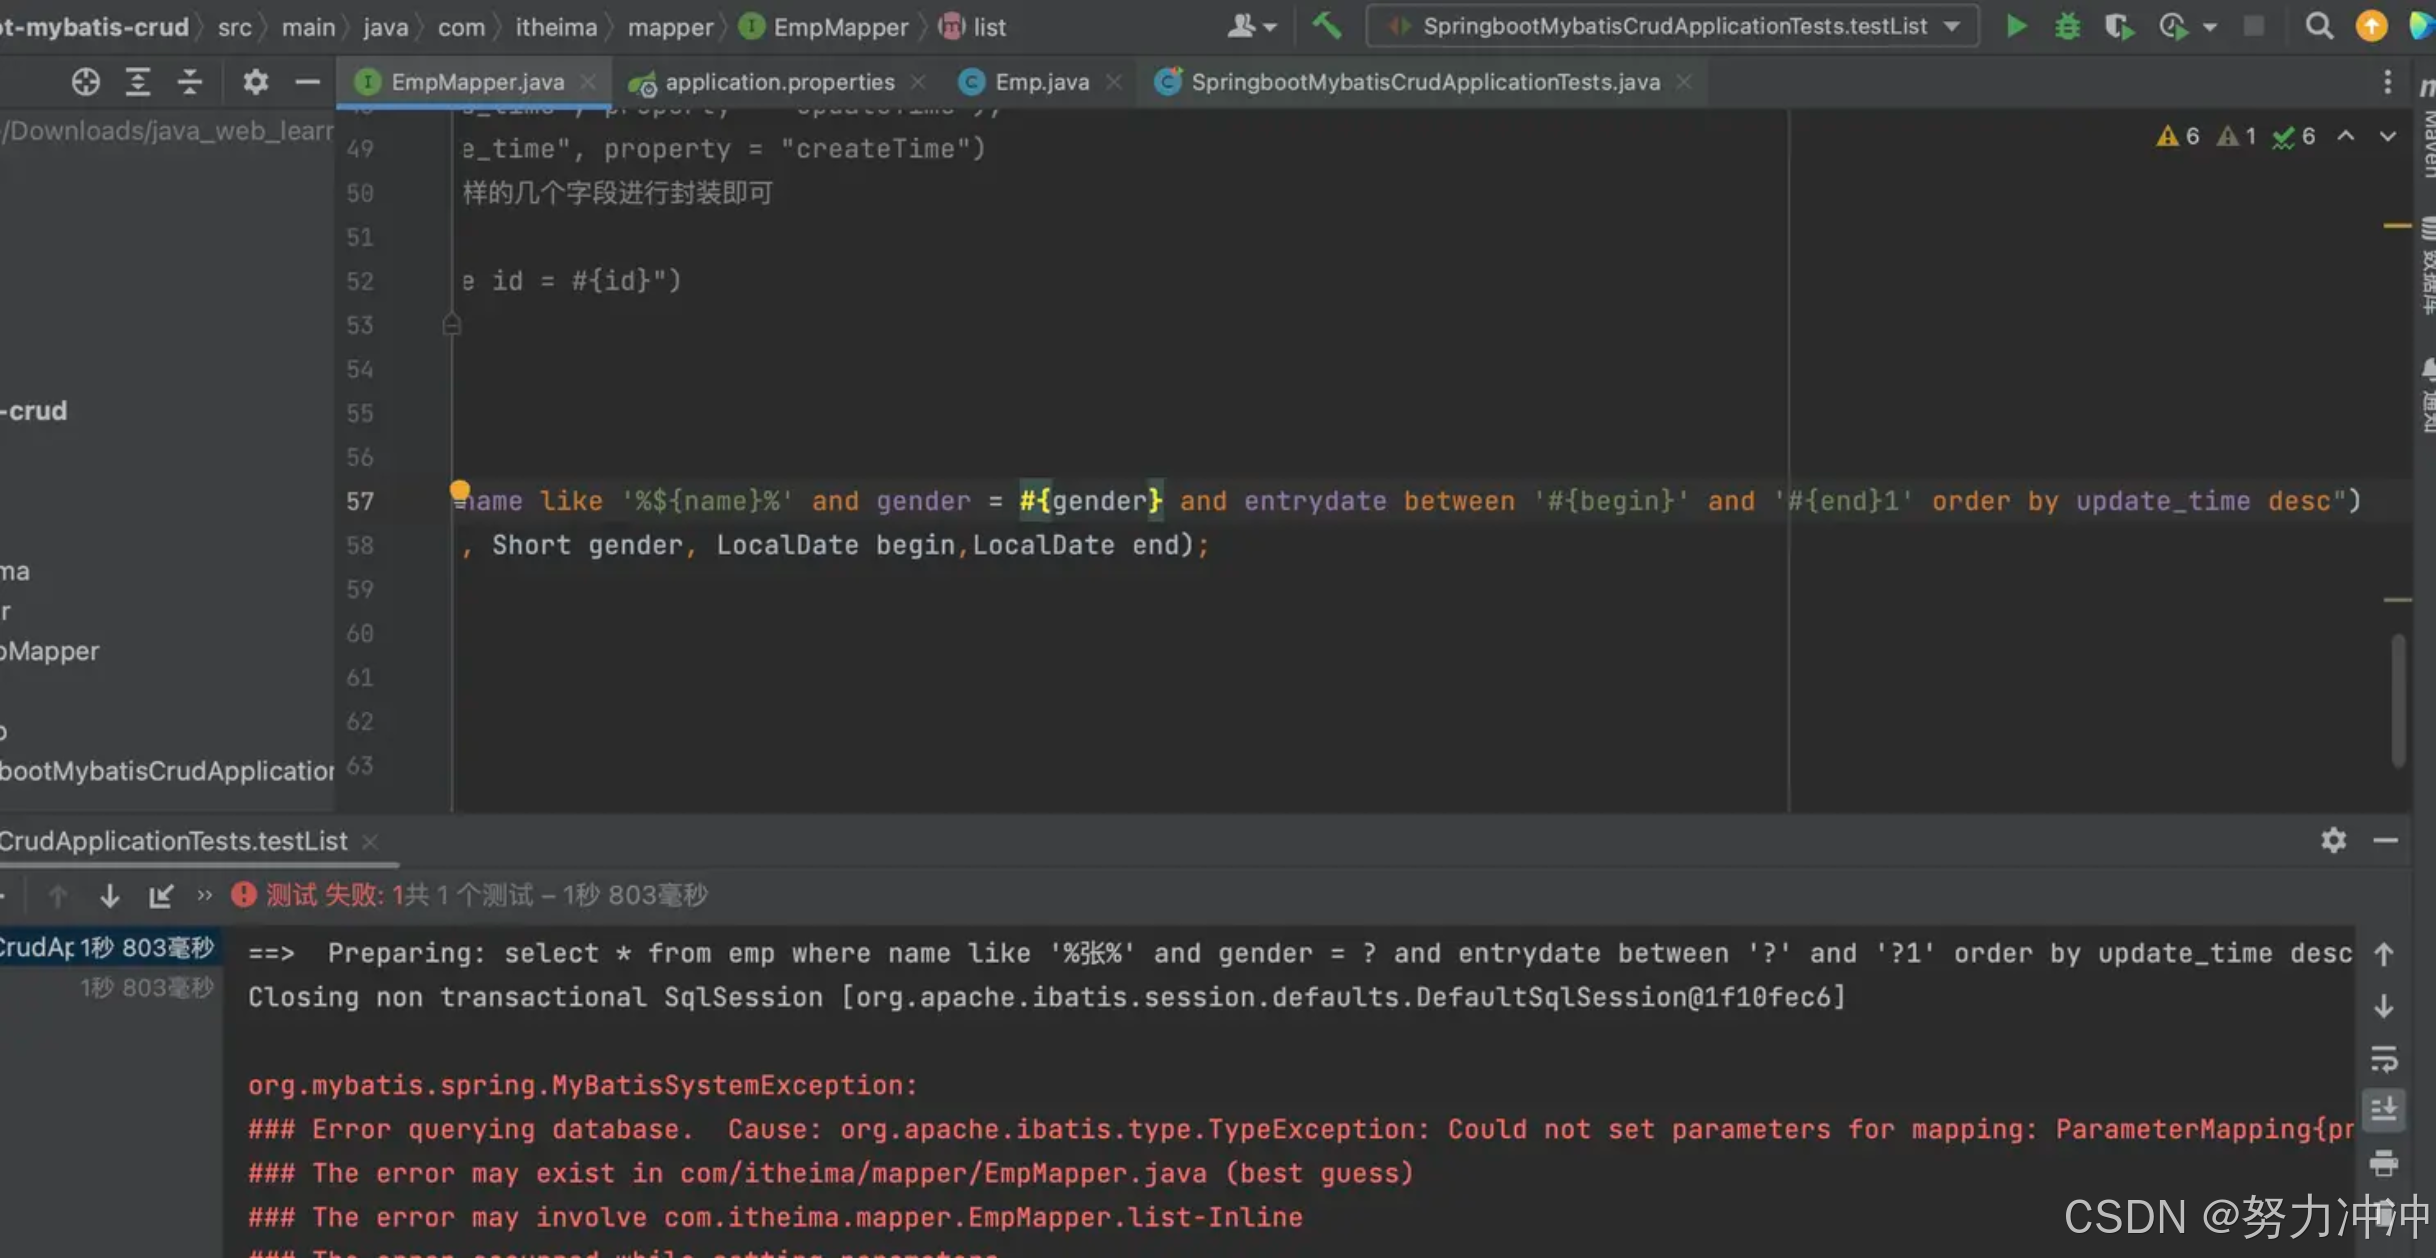The width and height of the screenshot is (2436, 1258).
Task: Build project with the hammer icon
Action: (1326, 25)
